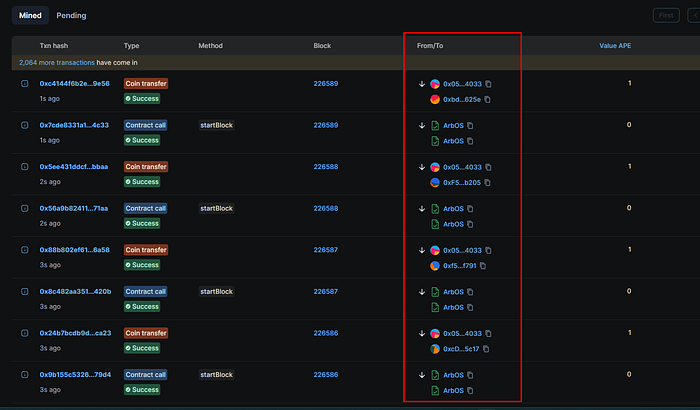Image resolution: width=700 pixels, height=410 pixels.
Task: Open block 226587 in 0x88b802ef61 row
Action: (x=325, y=250)
